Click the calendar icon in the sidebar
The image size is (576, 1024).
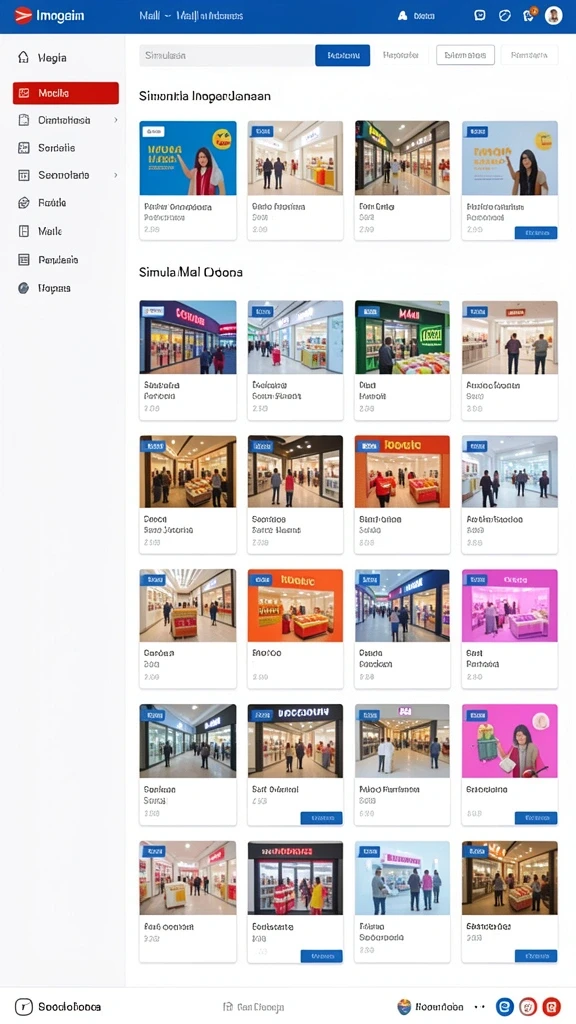click(x=24, y=175)
